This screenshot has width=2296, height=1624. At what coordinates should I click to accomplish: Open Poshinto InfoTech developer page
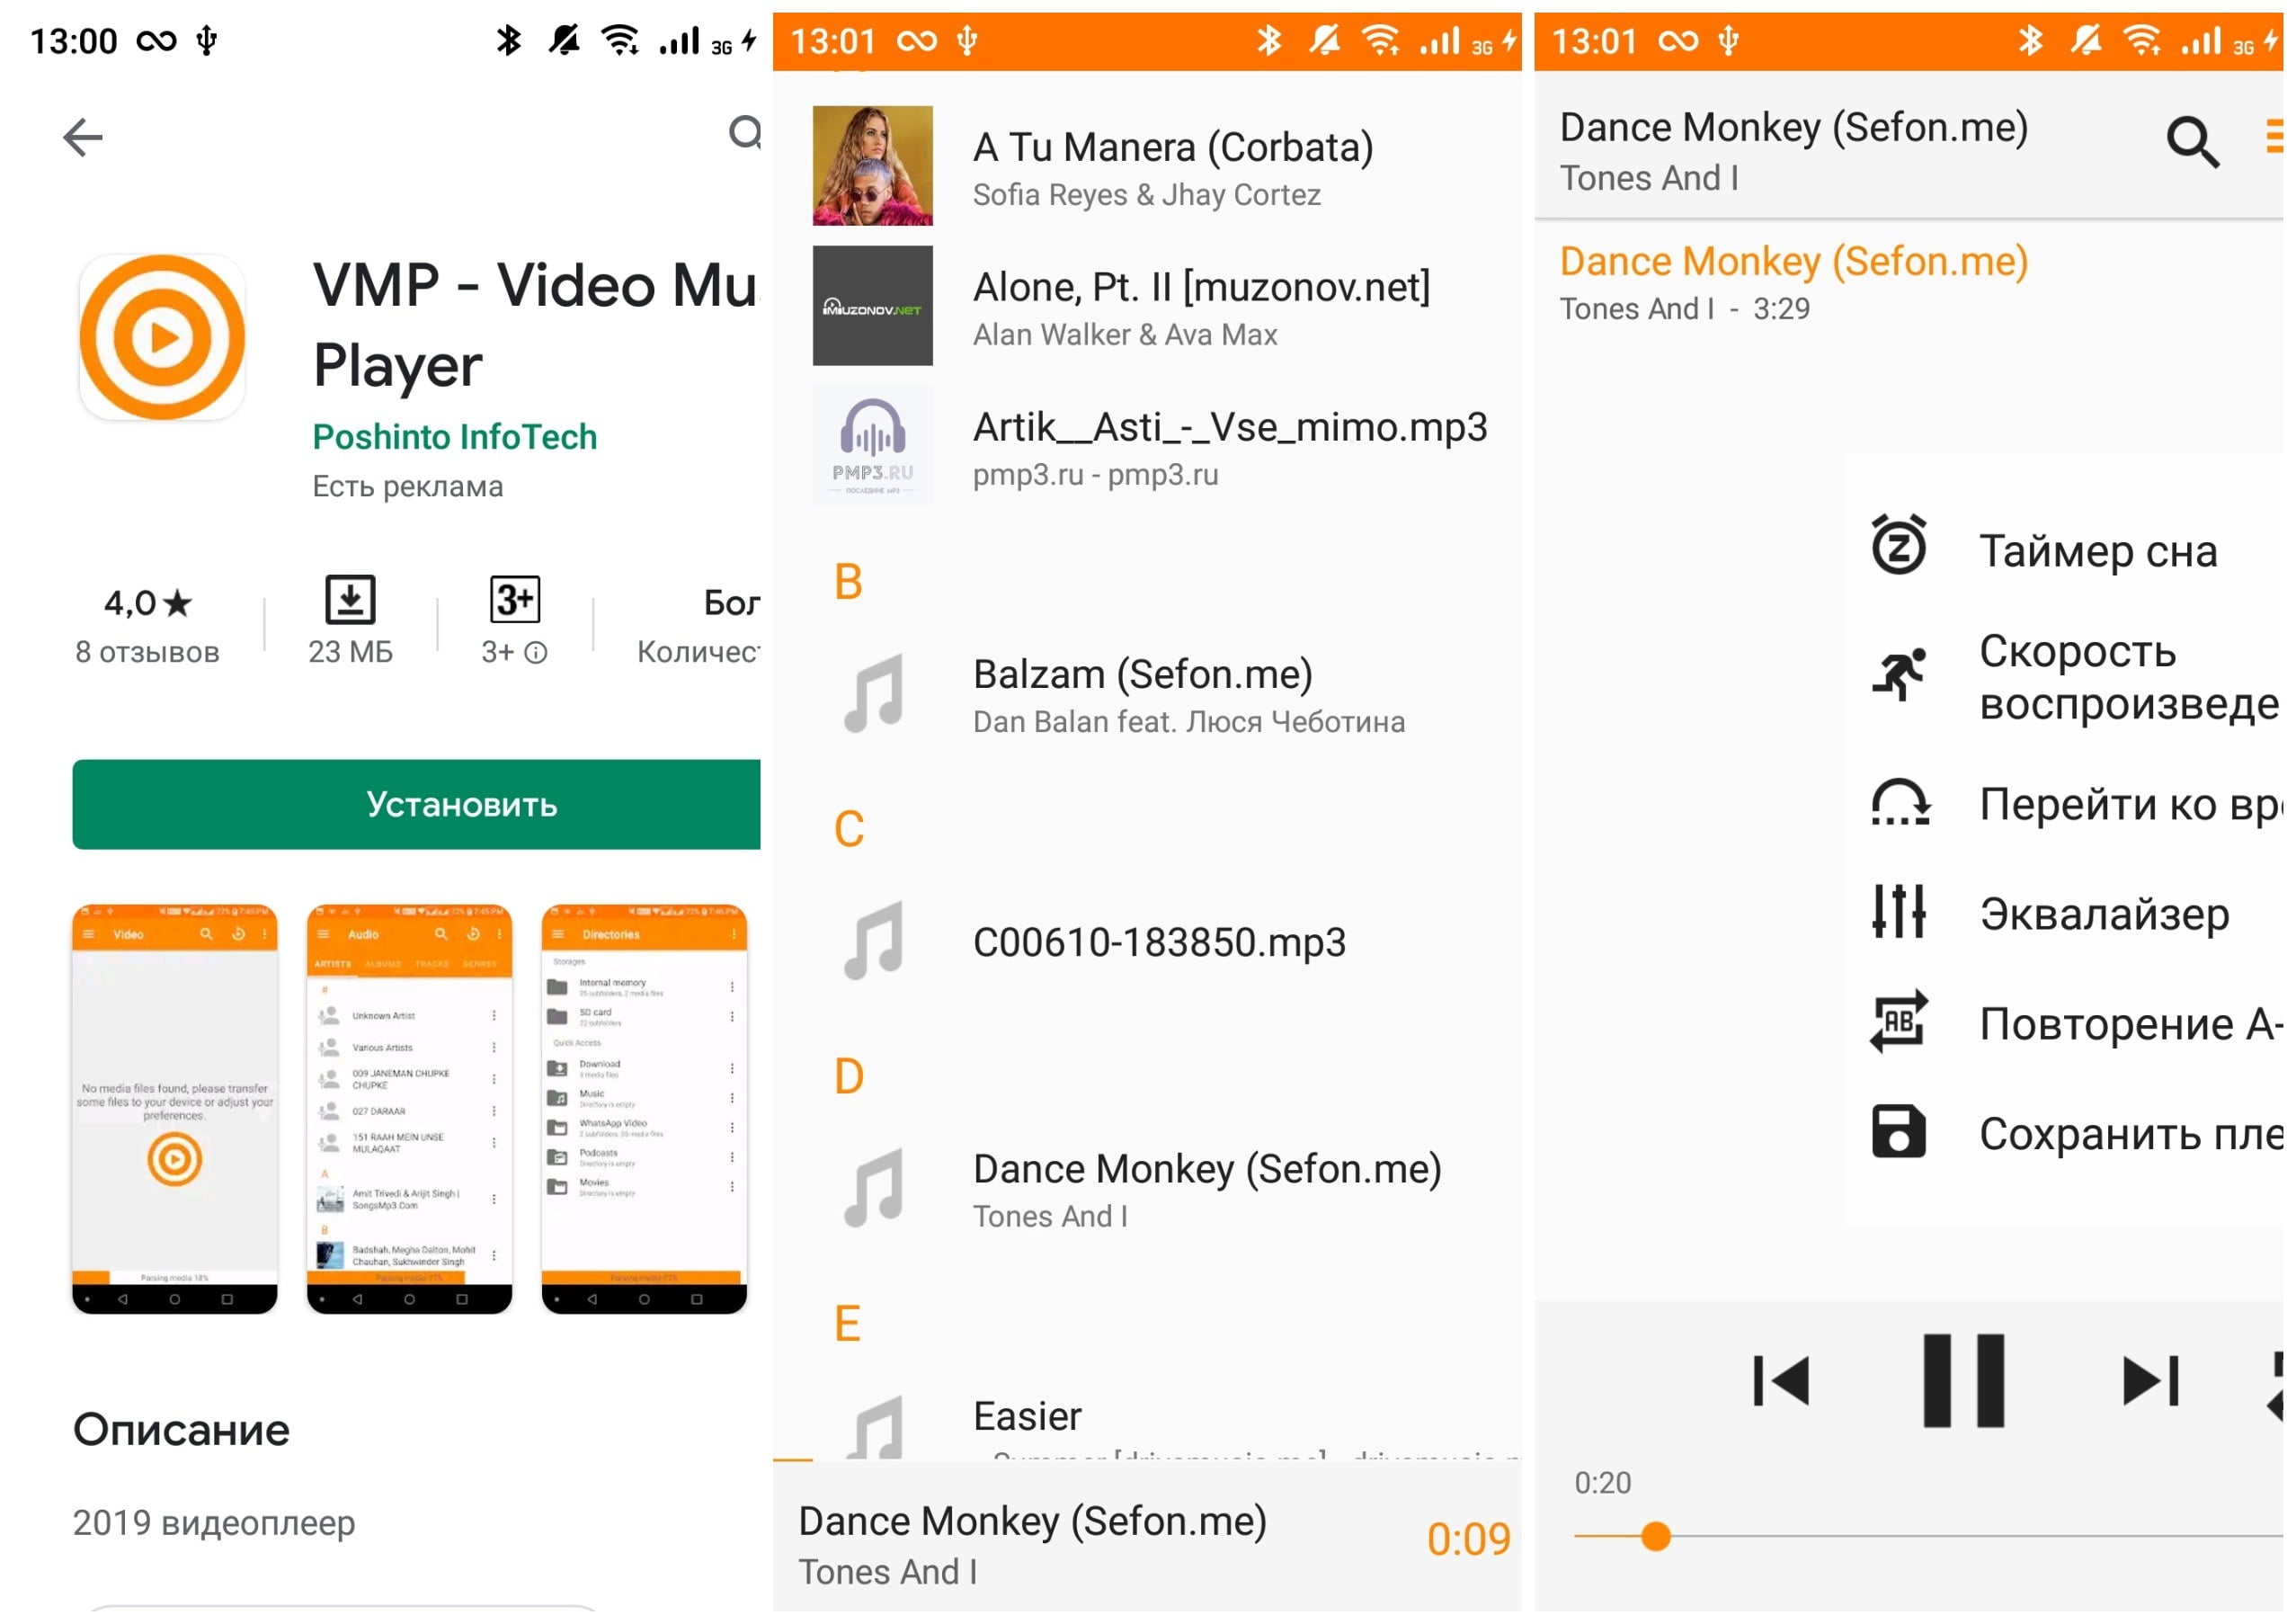[455, 437]
